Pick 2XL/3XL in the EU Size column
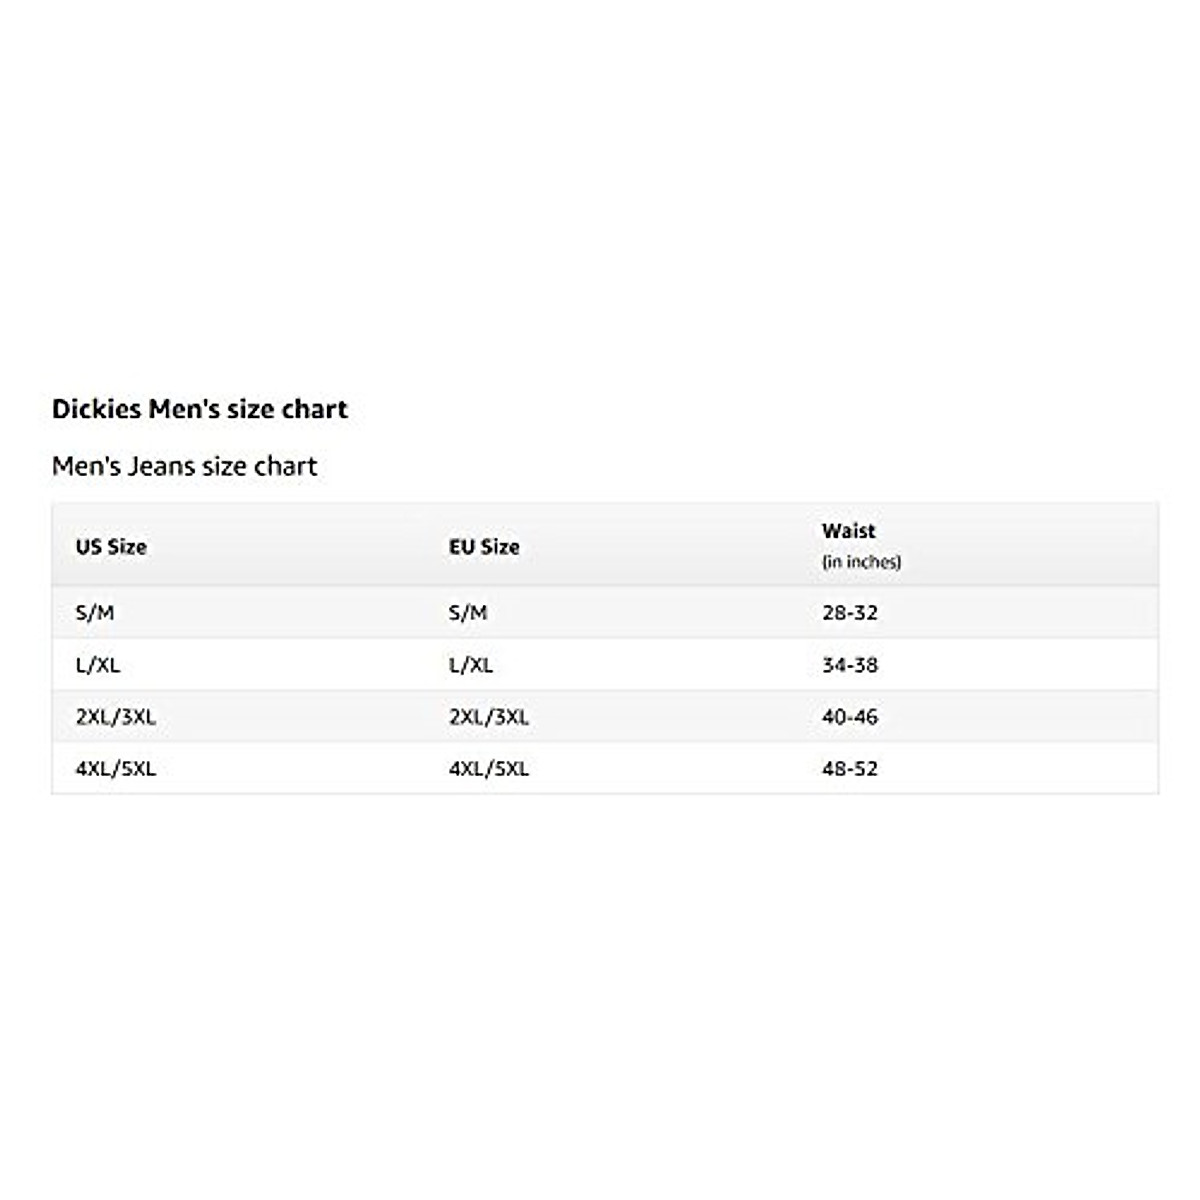Image resolution: width=1200 pixels, height=1200 pixels. coord(489,717)
